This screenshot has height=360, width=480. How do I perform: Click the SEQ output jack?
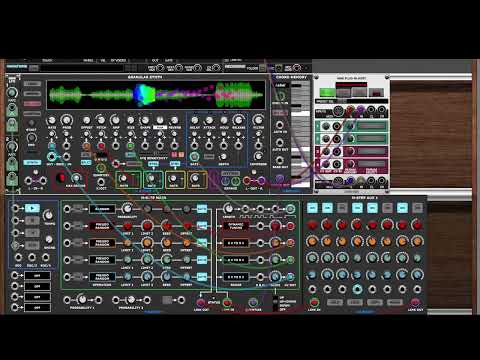[x=18, y=257]
